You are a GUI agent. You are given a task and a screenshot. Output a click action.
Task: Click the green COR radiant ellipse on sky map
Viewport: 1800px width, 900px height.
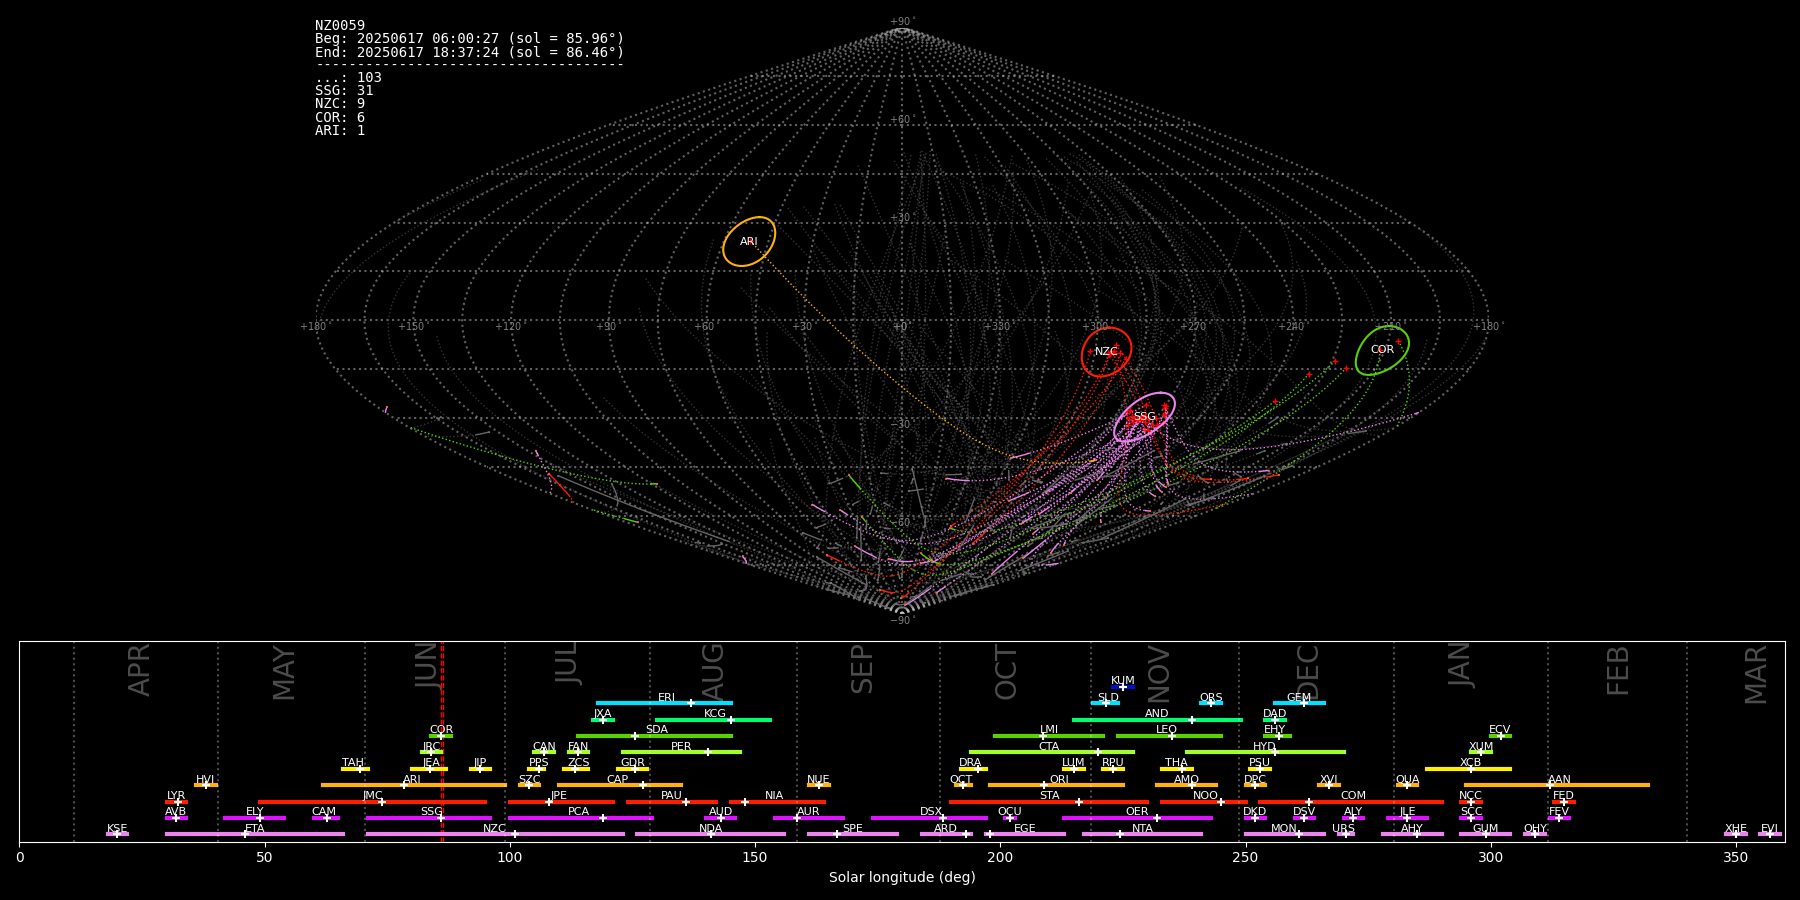[1382, 350]
